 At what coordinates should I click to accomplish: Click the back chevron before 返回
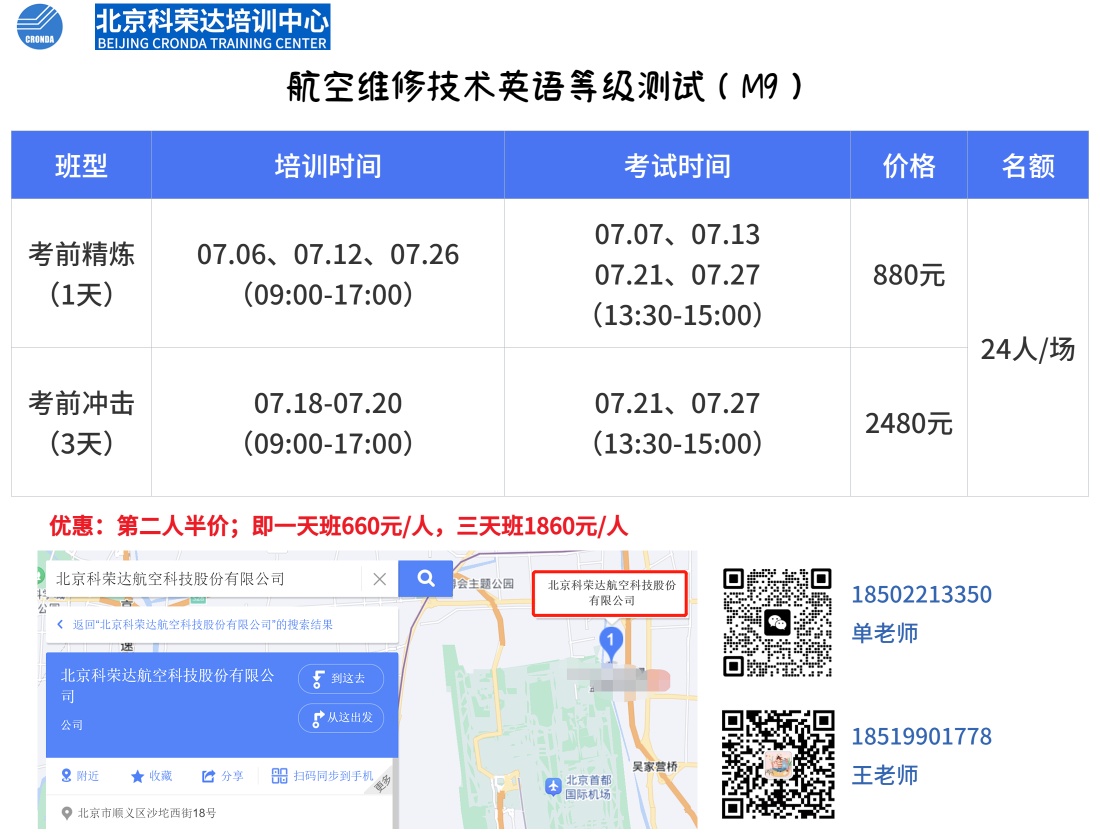pos(60,624)
